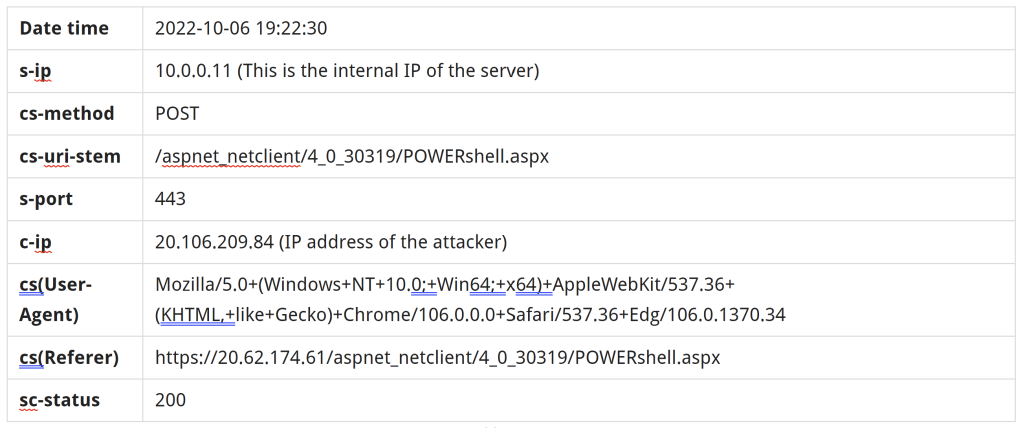The image size is (1023, 428).
Task: Select the timestamp 2022-10-06 19:22:30
Action: (x=241, y=28)
